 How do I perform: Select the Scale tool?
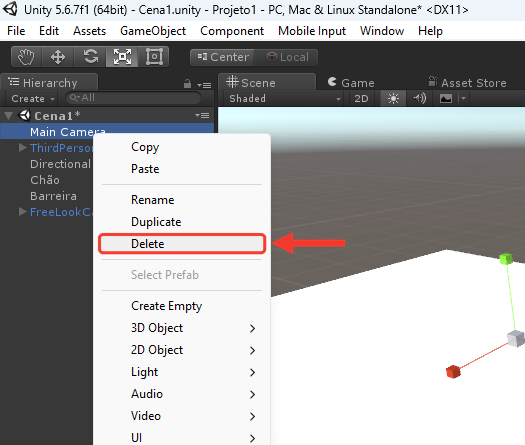tap(122, 57)
